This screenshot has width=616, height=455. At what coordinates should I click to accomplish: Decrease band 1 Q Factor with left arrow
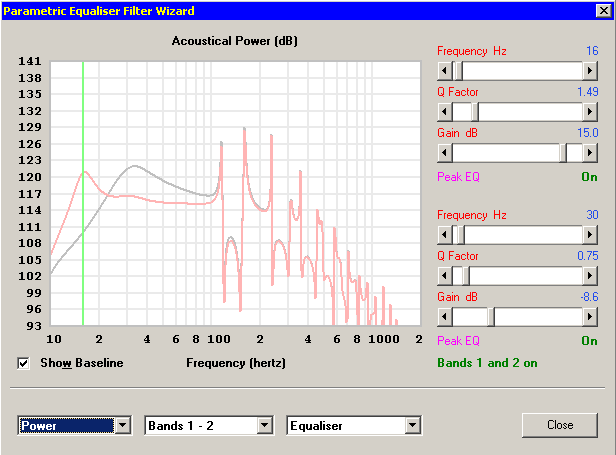pyautogui.click(x=445, y=112)
